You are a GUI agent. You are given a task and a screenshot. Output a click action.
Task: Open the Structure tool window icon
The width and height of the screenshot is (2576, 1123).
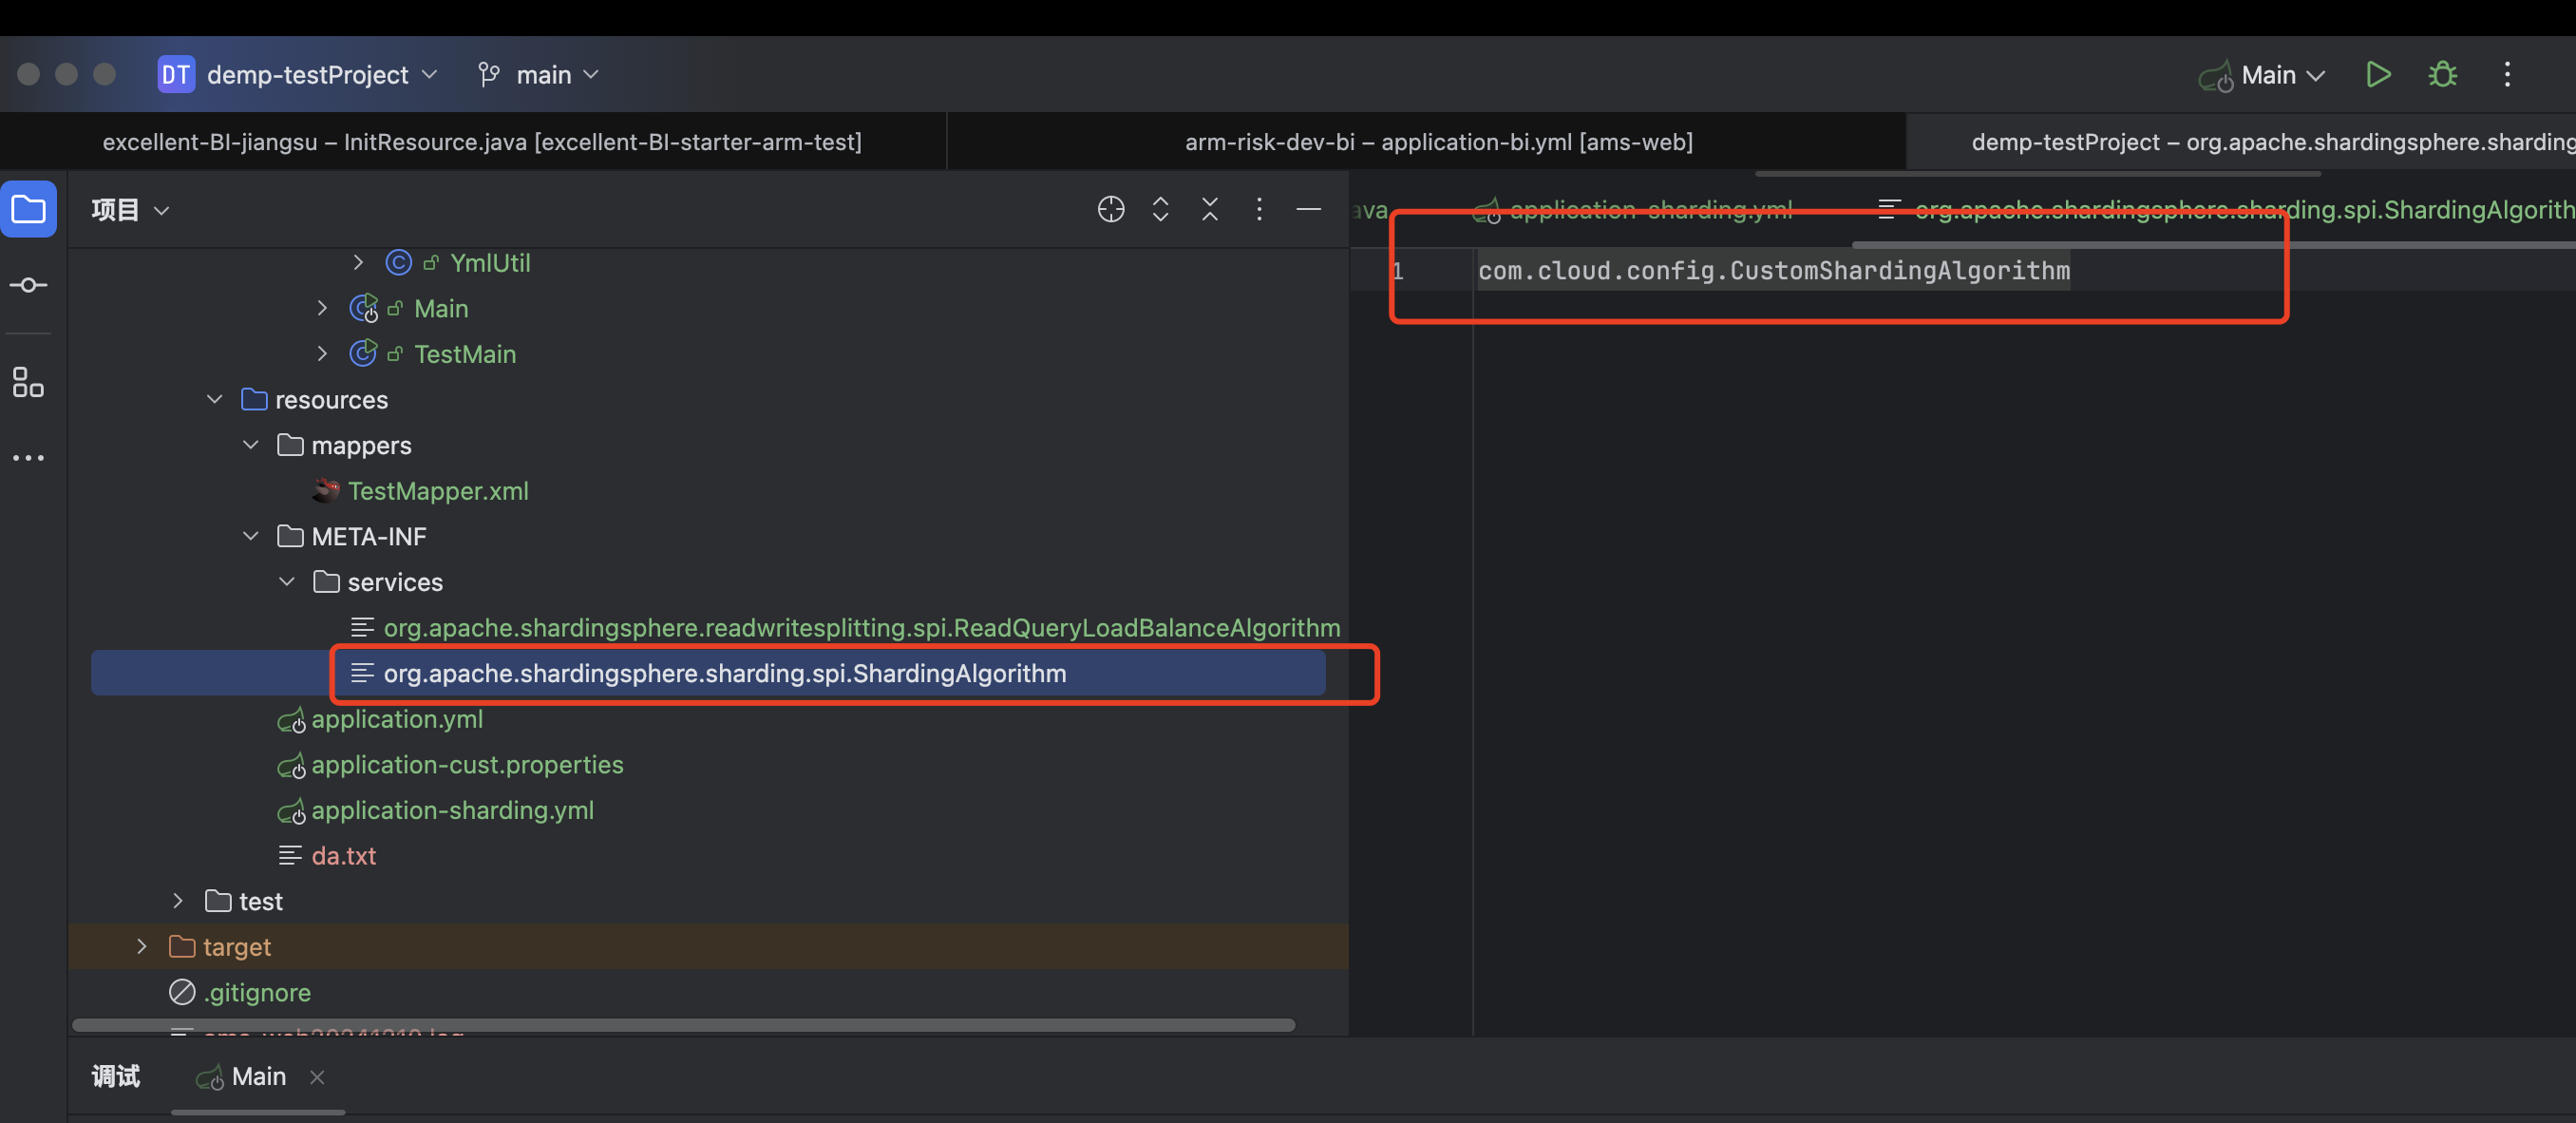pos(28,382)
